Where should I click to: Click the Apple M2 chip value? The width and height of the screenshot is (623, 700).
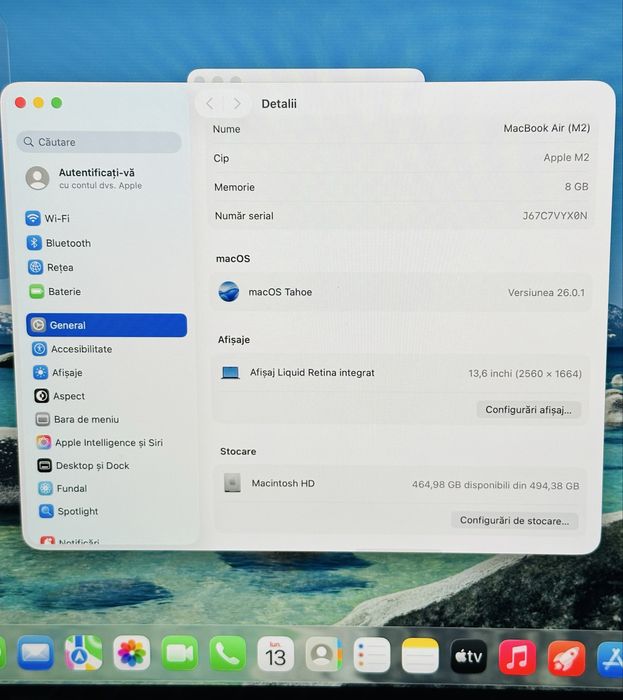tap(566, 158)
